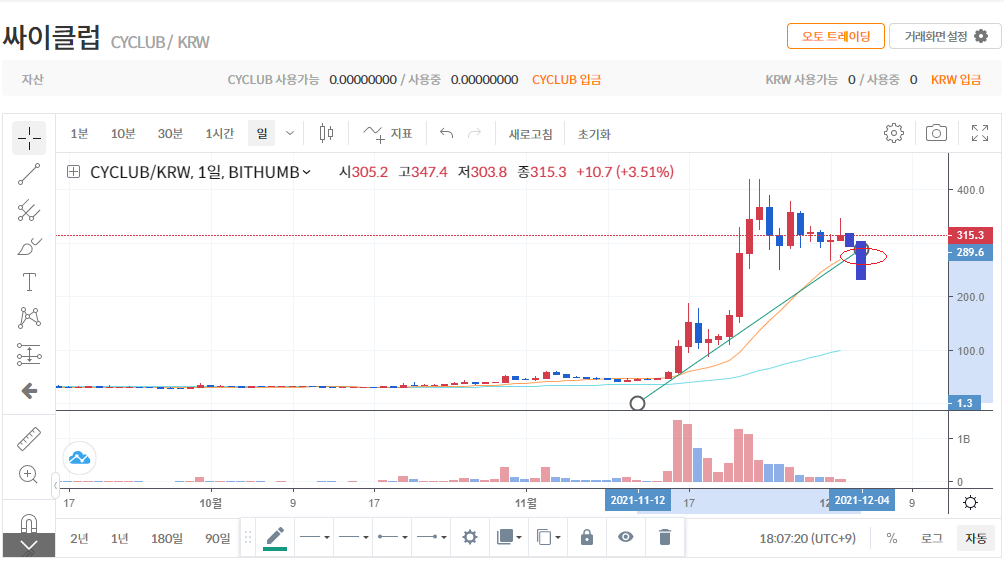The width and height of the screenshot is (1004, 561).
Task: Click the 초기화 reset button
Action: (594, 134)
